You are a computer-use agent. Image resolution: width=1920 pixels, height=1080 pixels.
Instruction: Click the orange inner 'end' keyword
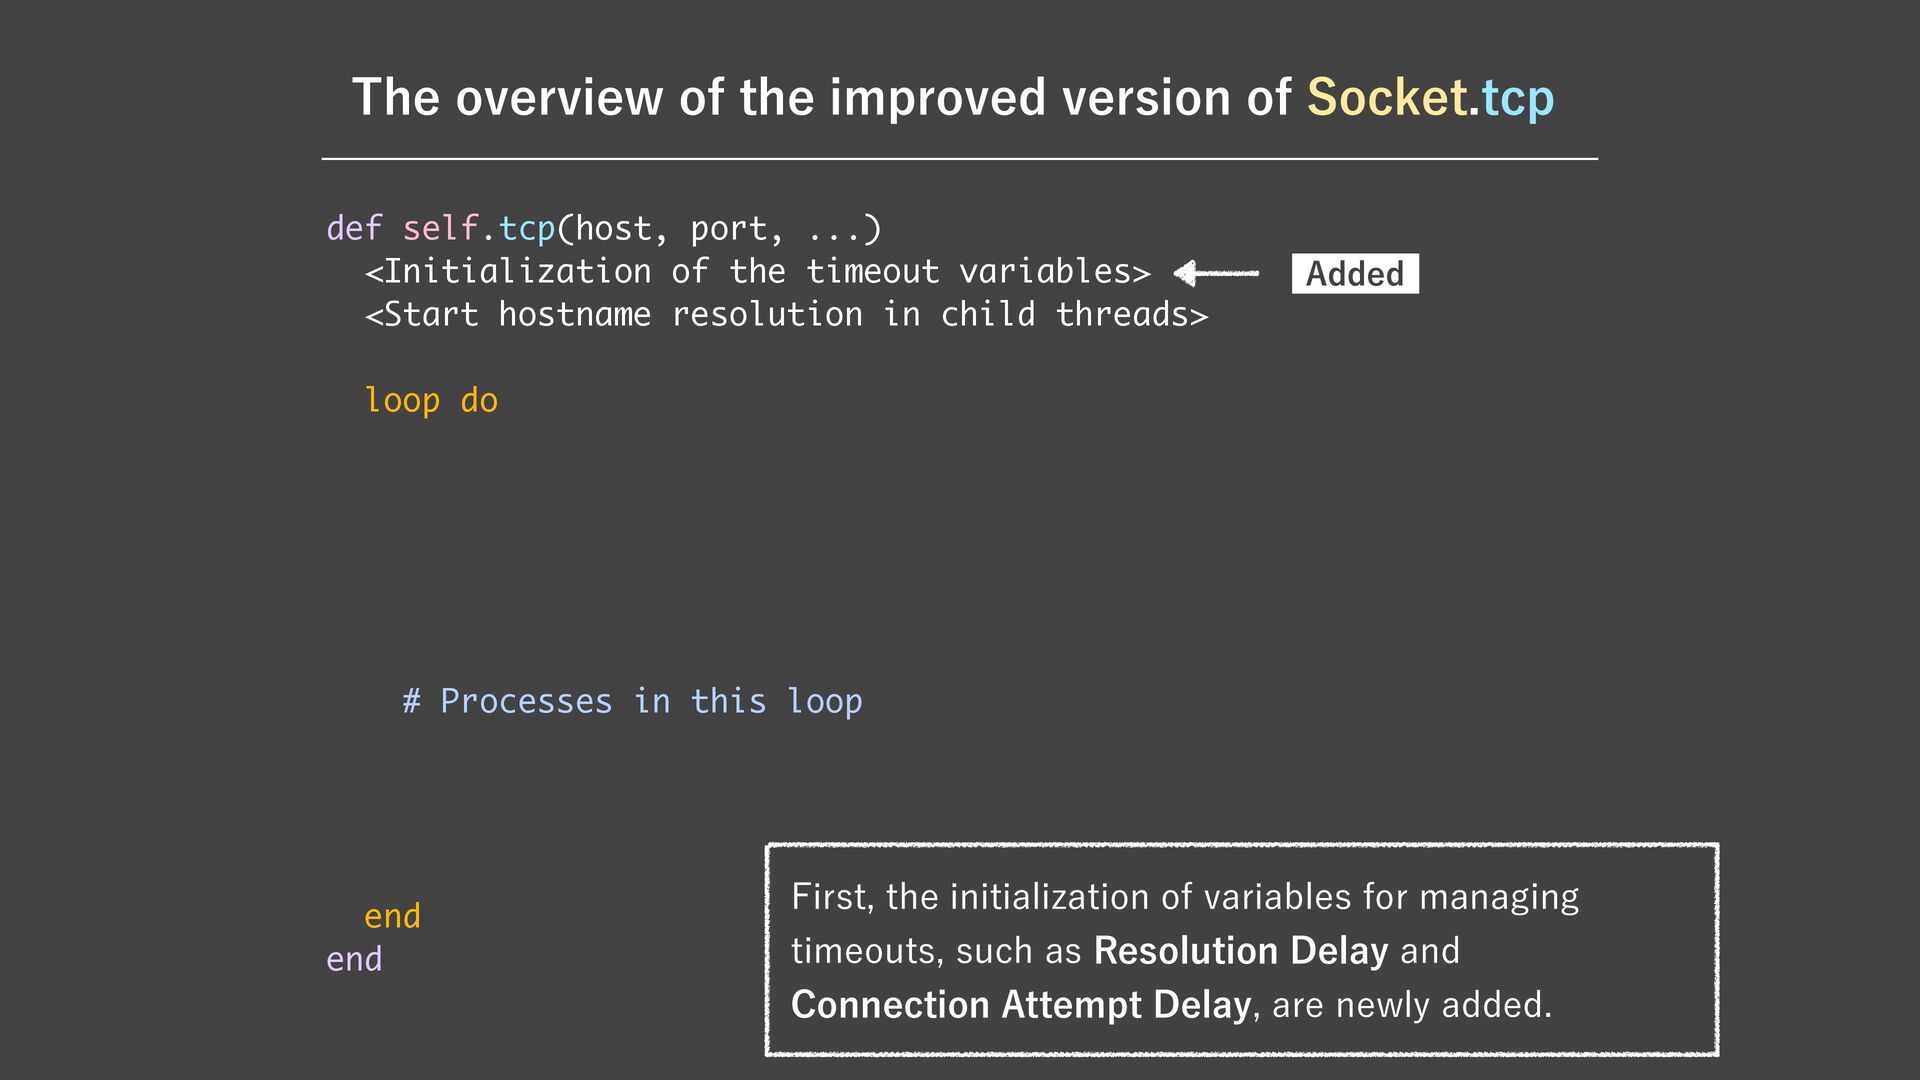coord(392,916)
